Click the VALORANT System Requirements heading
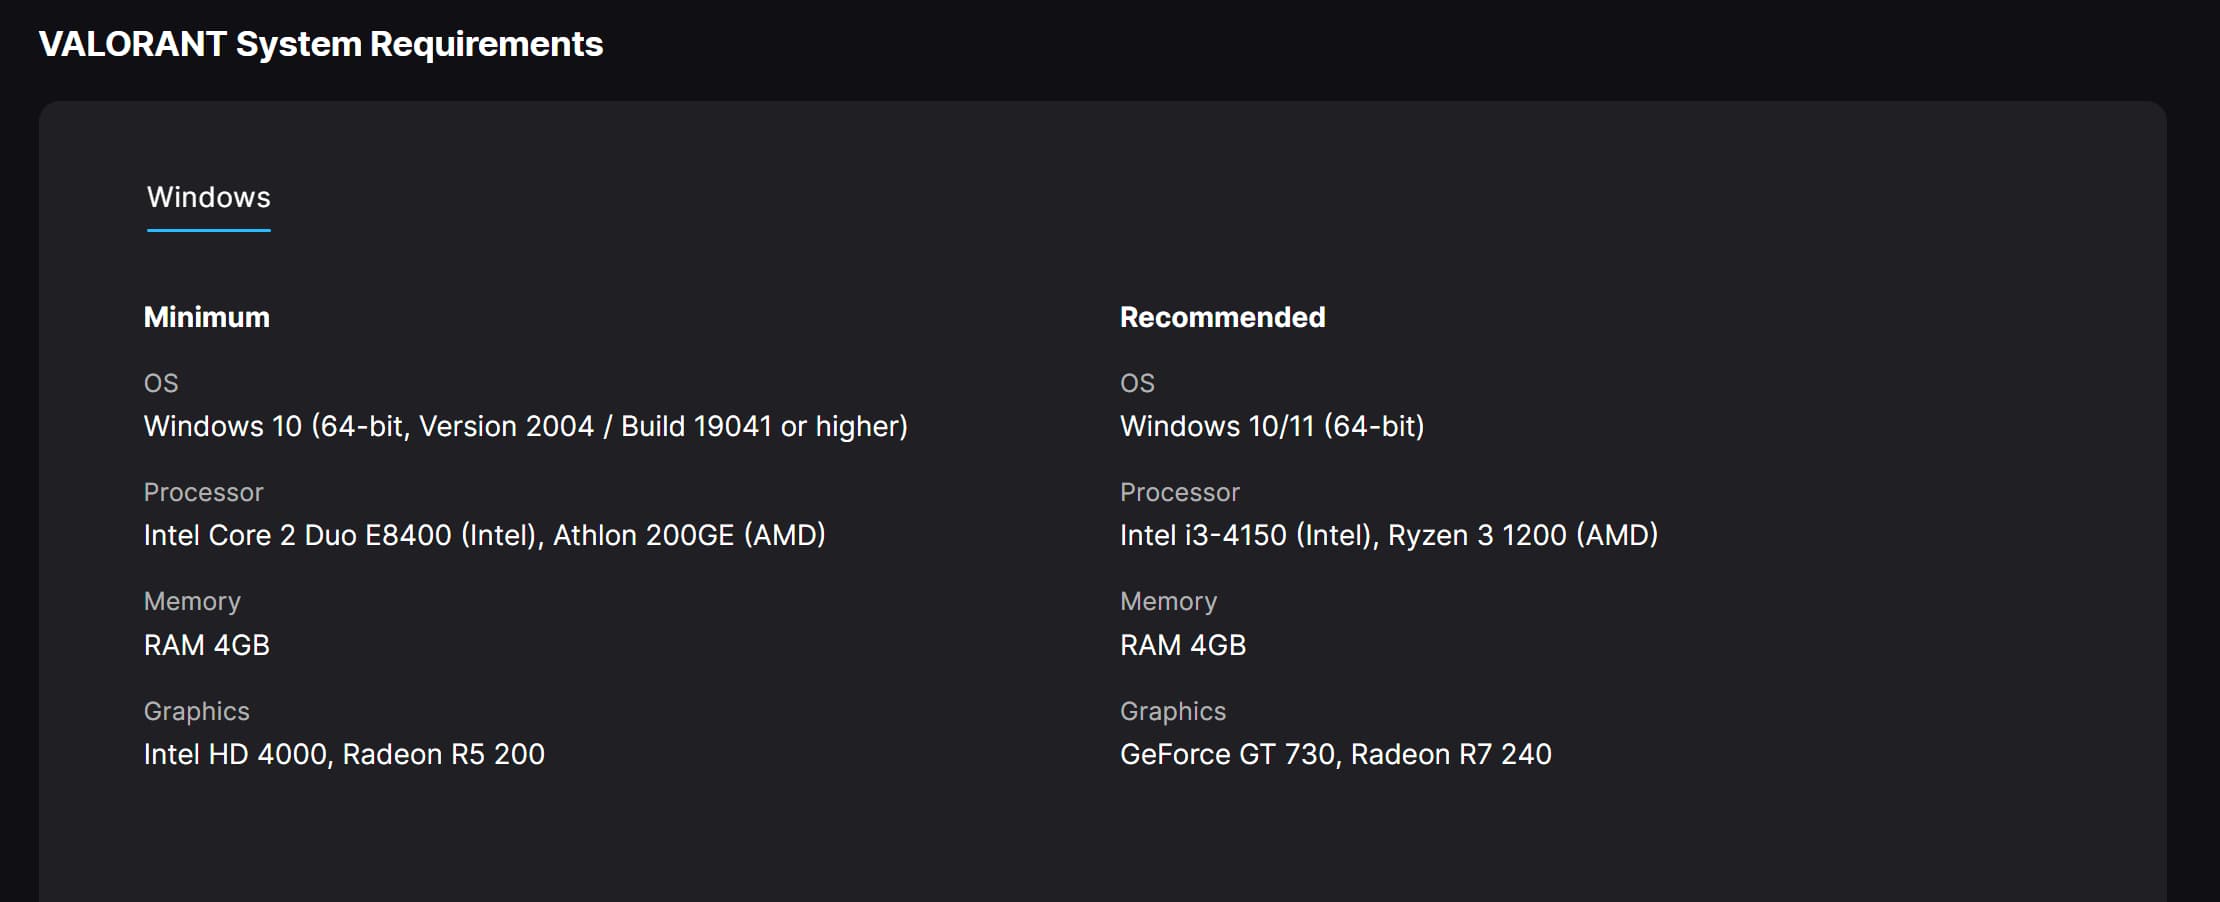This screenshot has height=902, width=2220. [320, 44]
